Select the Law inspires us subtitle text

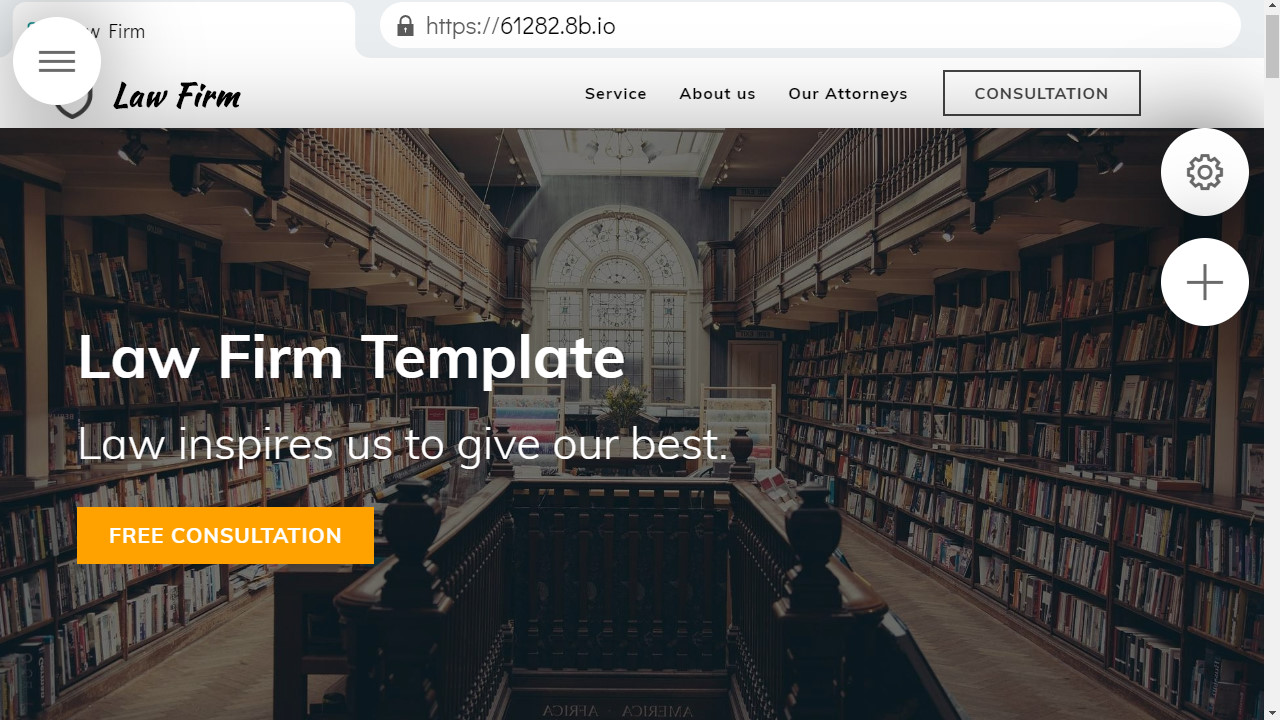(403, 443)
